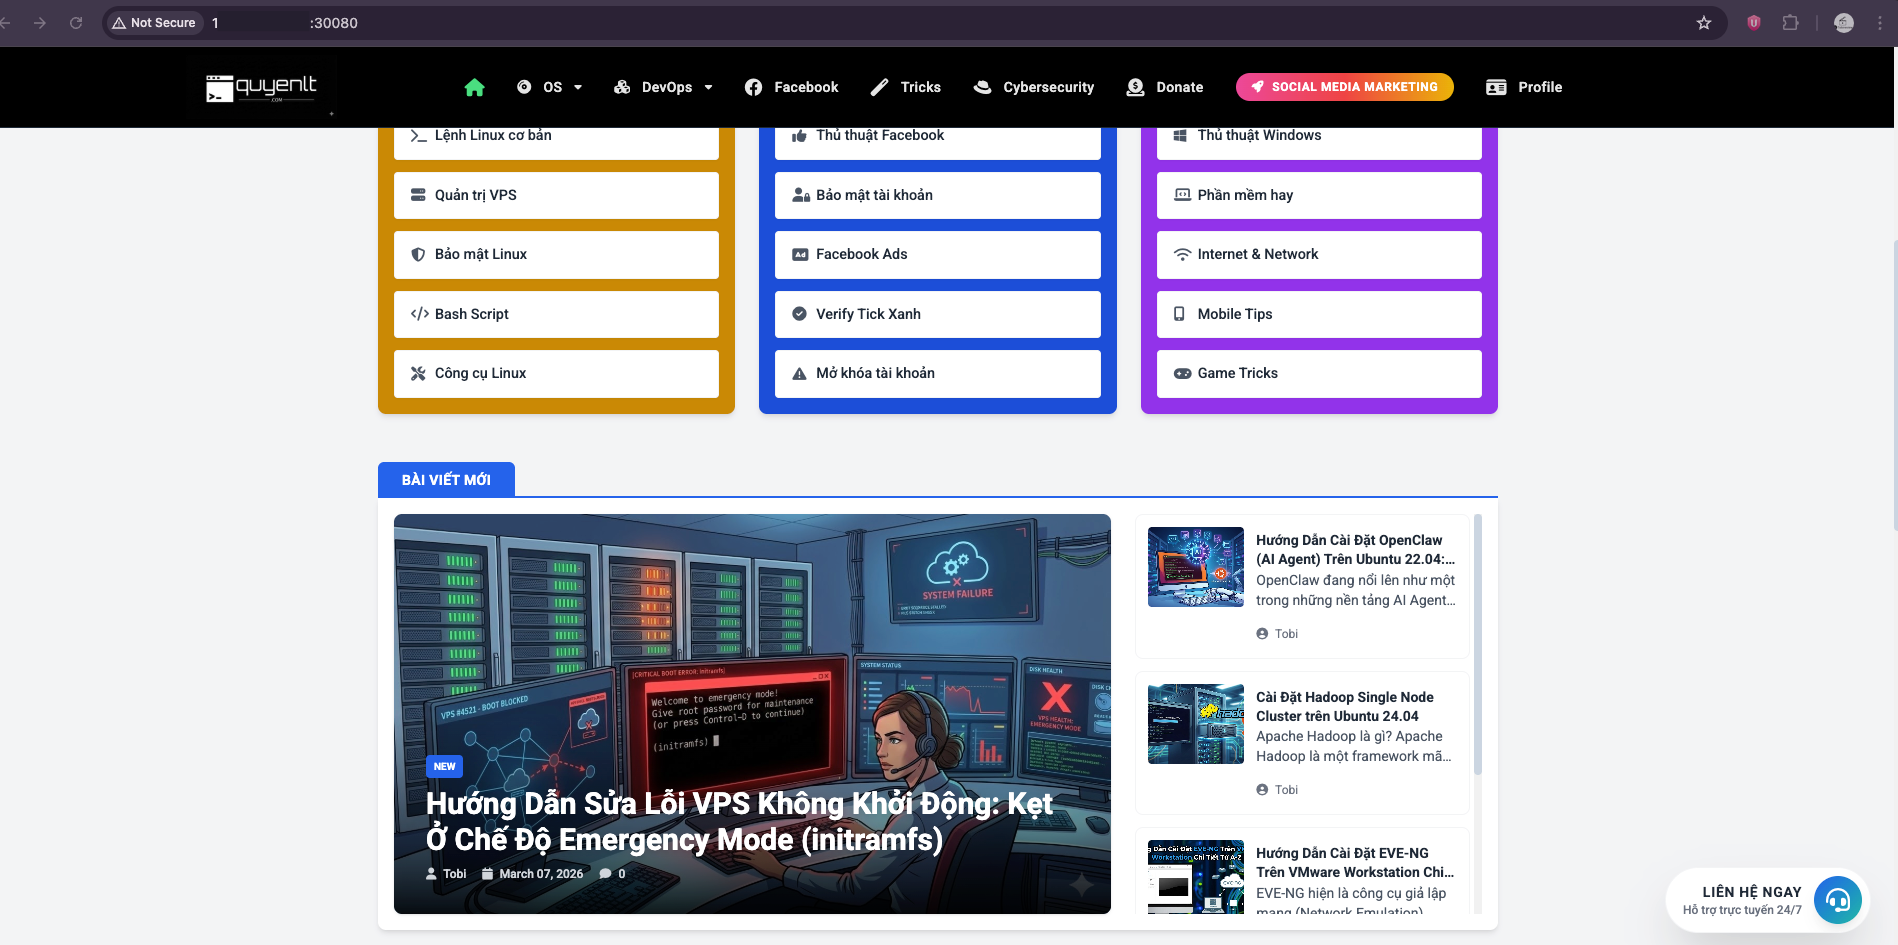
Task: Click the quyenlt site logo
Action: (x=261, y=88)
